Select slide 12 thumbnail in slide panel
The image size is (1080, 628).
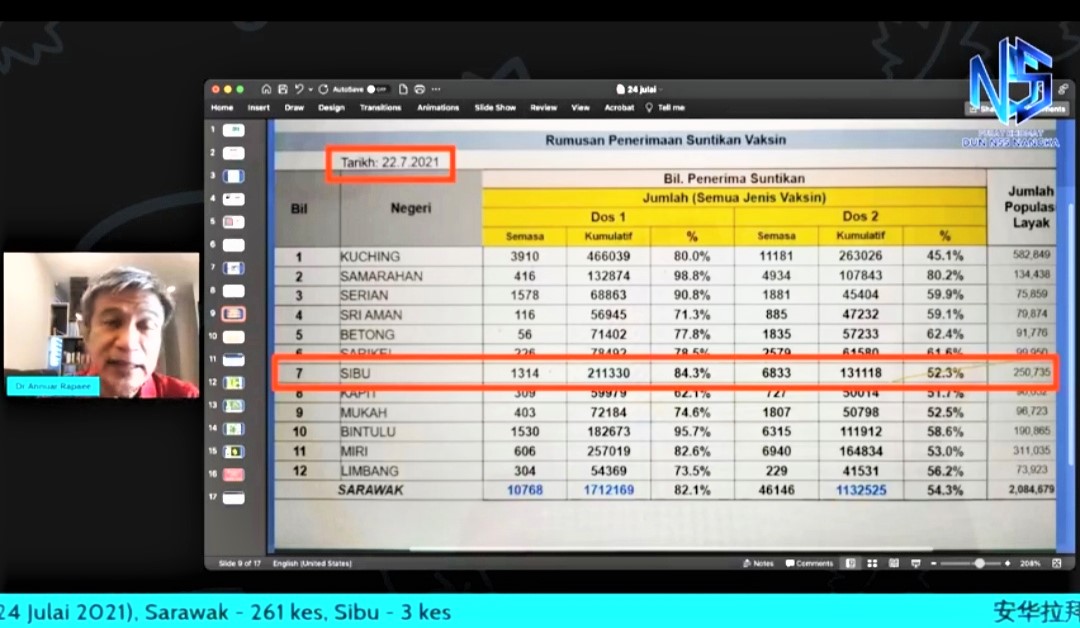(233, 383)
